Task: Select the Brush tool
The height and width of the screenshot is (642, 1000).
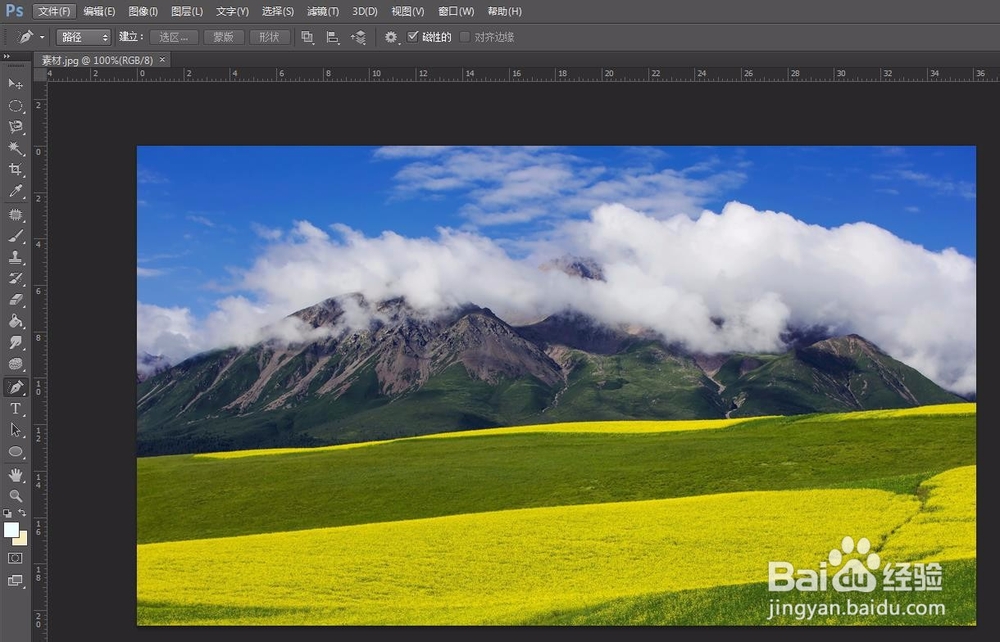Action: (x=15, y=236)
